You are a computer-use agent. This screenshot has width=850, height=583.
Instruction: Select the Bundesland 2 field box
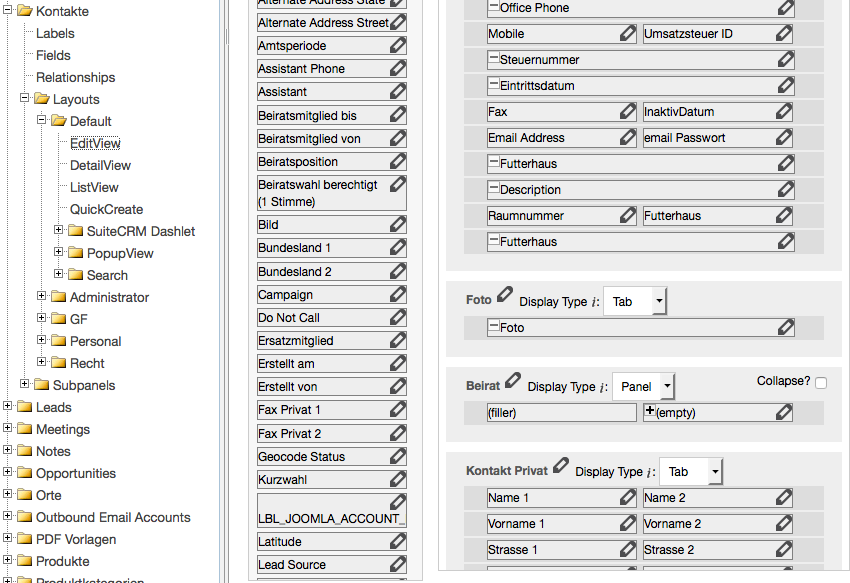click(x=332, y=271)
